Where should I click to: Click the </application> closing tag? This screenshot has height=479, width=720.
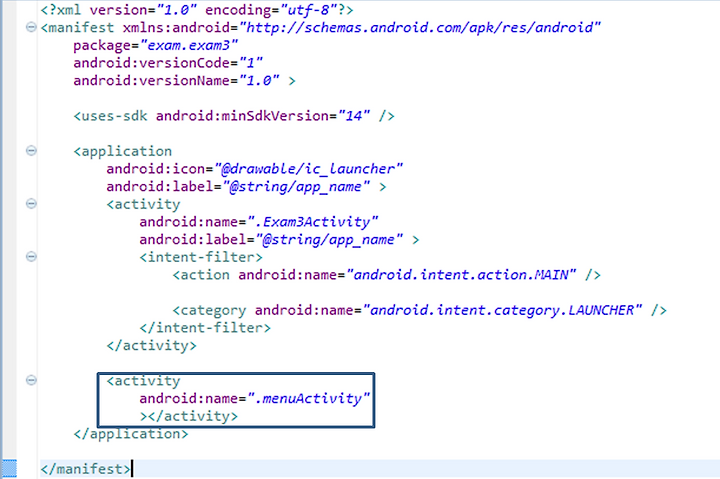point(131,434)
